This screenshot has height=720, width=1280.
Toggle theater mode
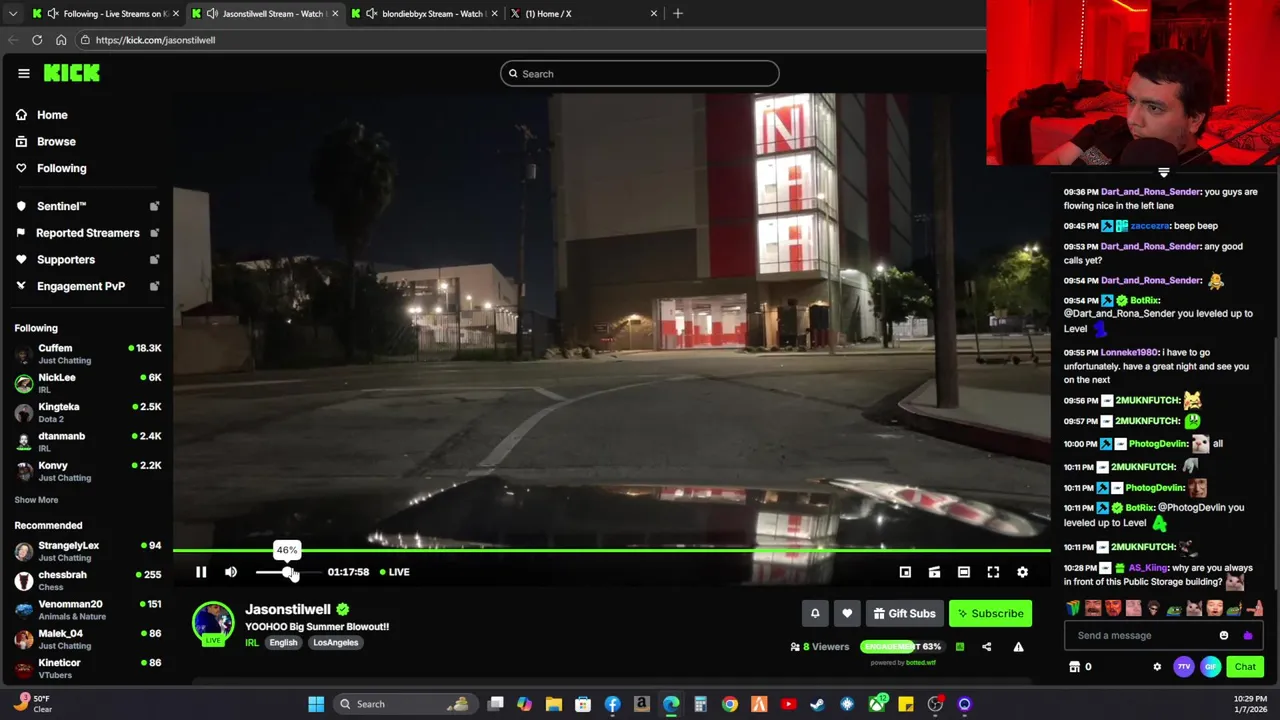964,572
